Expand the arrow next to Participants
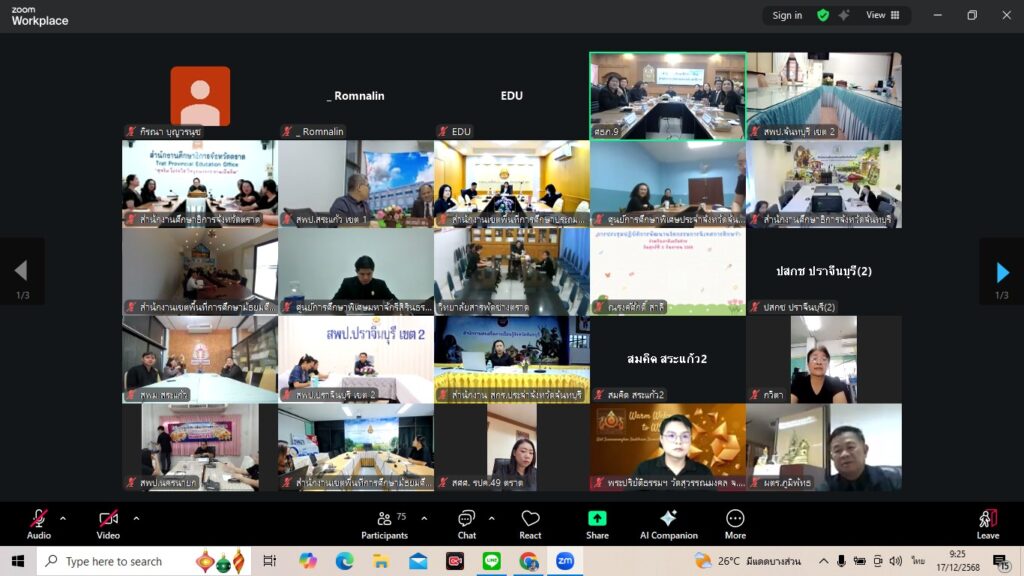 pos(424,518)
